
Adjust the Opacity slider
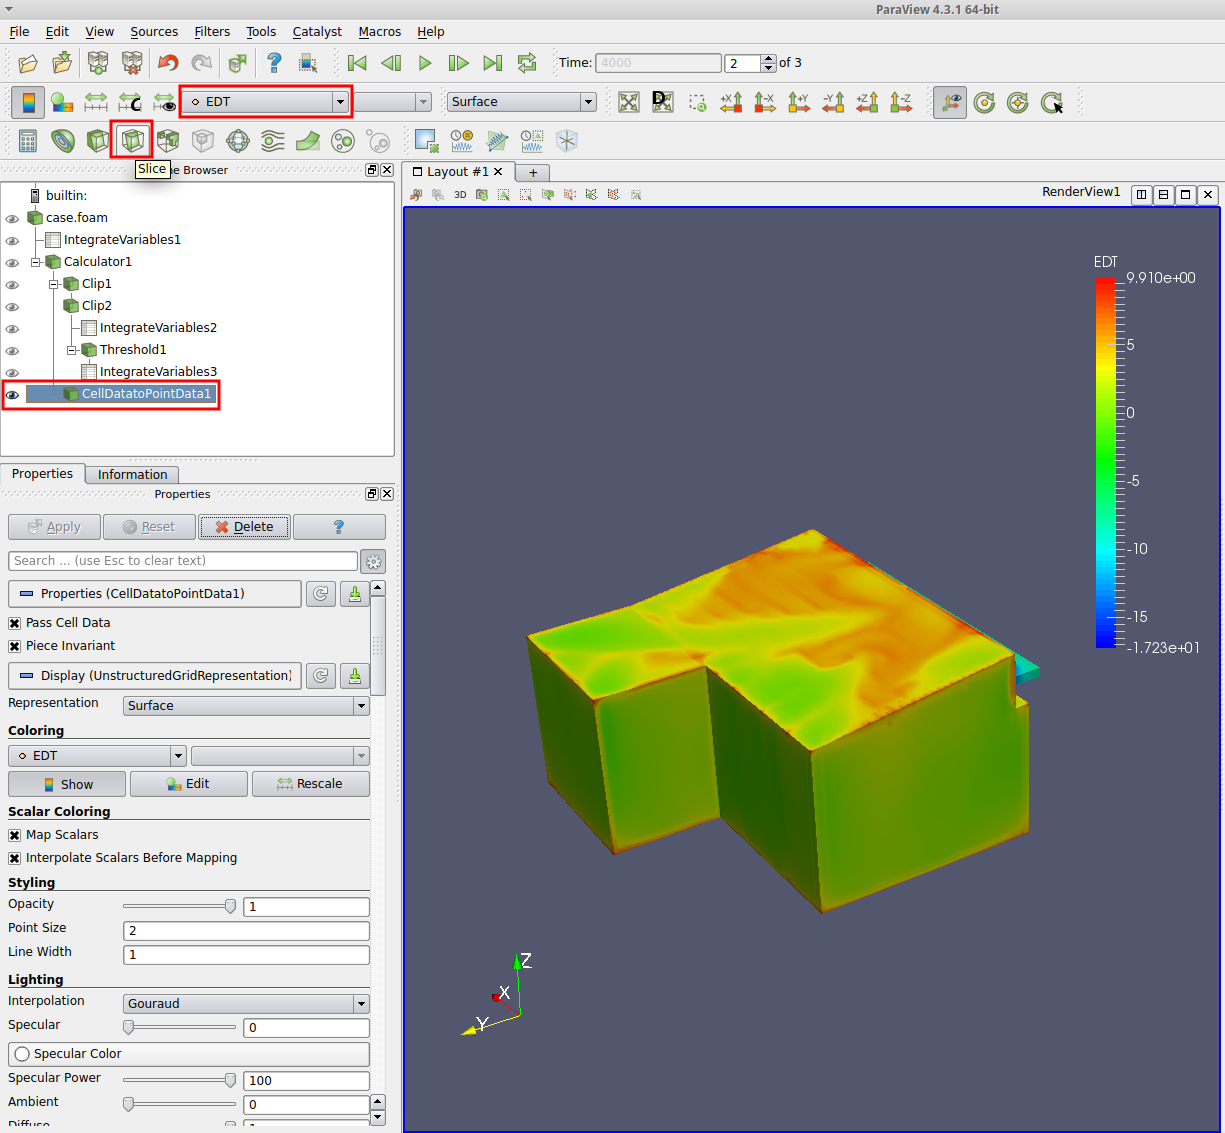(230, 906)
